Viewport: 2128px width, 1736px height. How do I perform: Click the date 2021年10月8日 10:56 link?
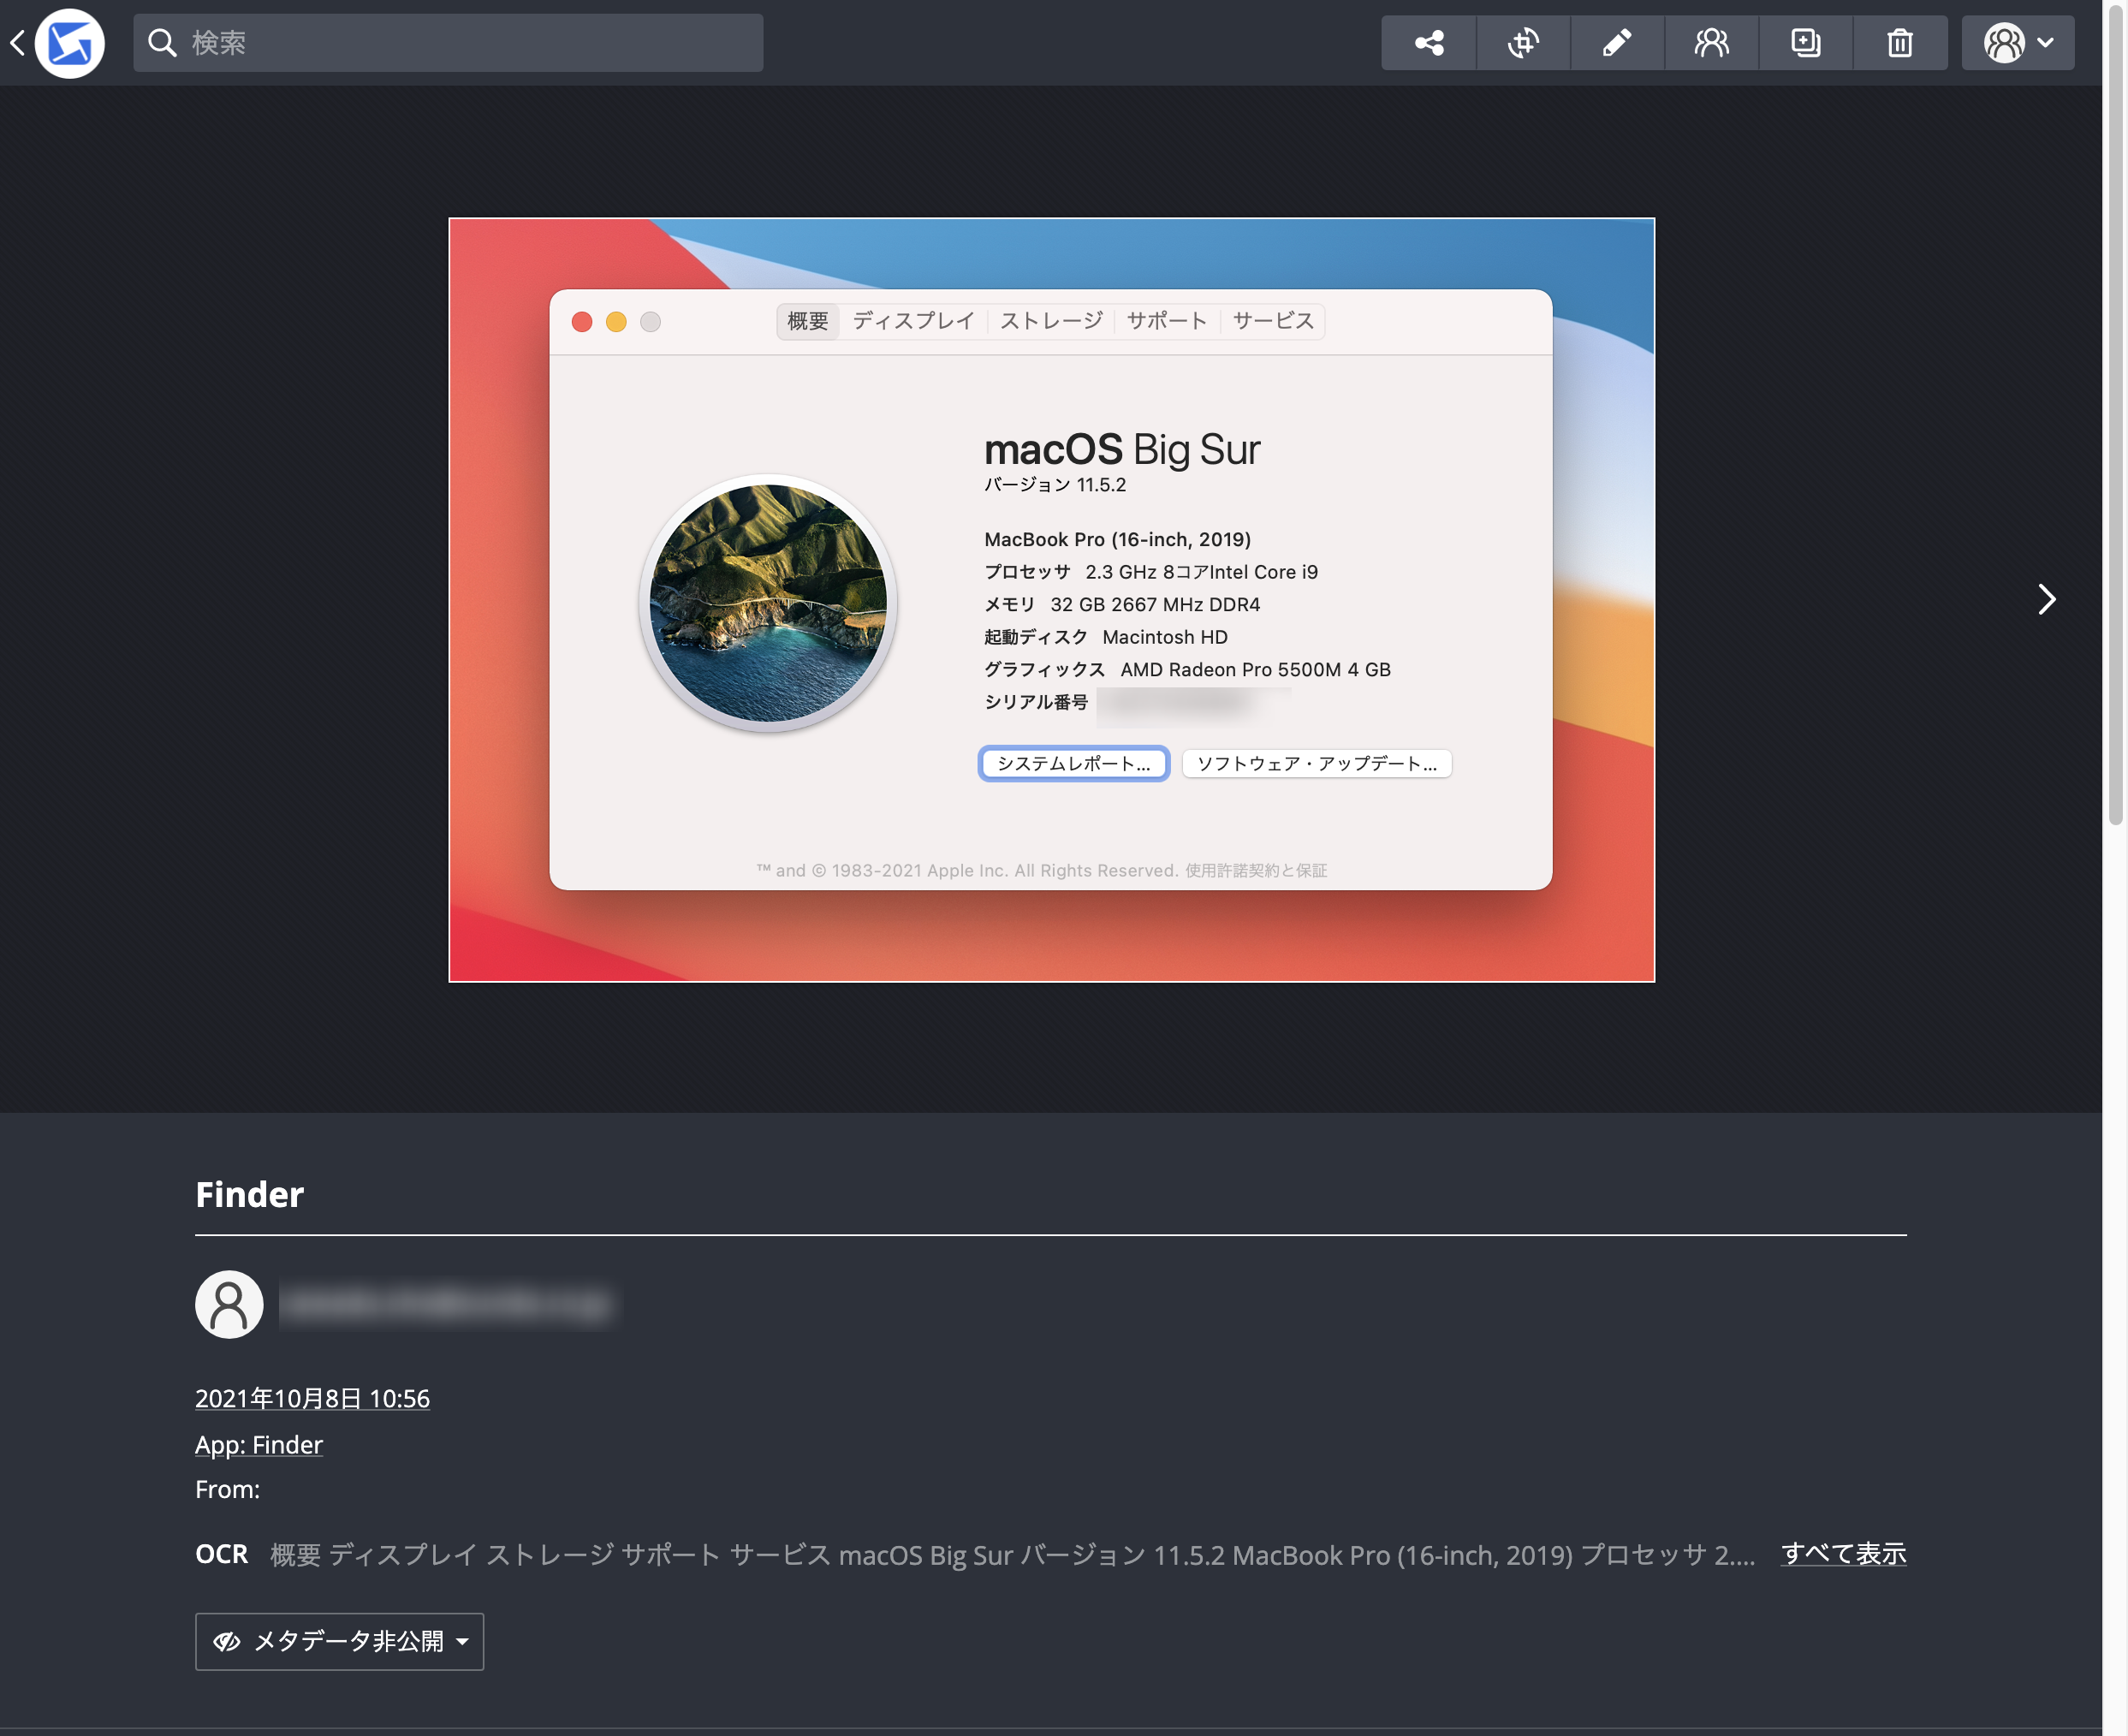tap(312, 1398)
